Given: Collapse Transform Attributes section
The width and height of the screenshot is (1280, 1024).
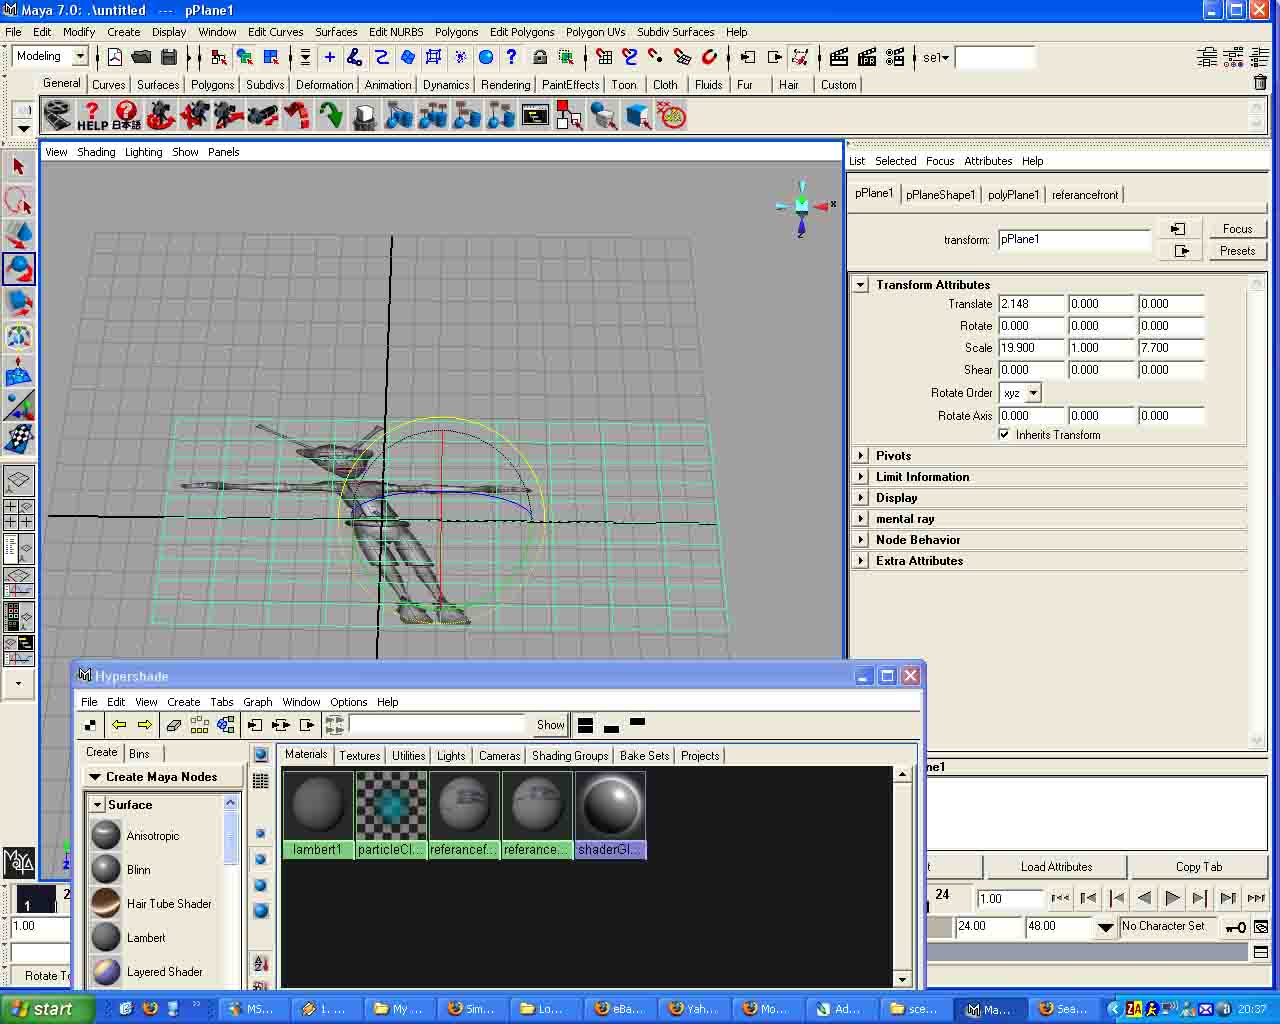Looking at the screenshot, I should 860,285.
